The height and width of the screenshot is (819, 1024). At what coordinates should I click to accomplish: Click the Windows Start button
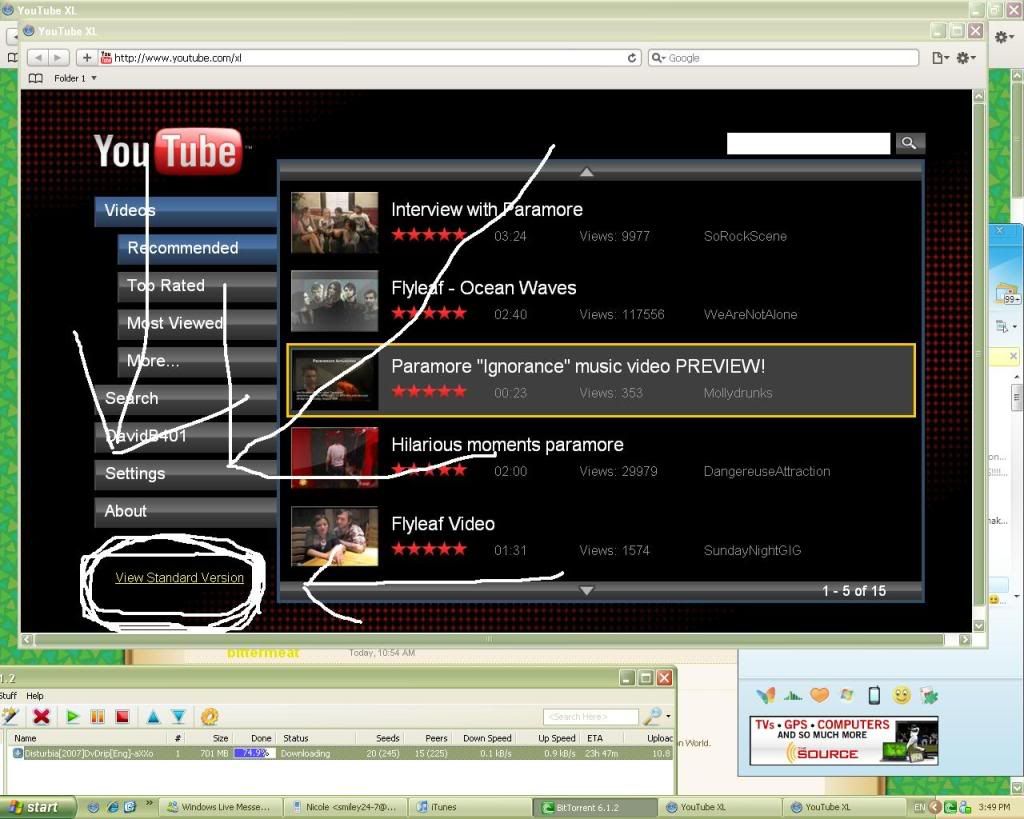(35, 807)
